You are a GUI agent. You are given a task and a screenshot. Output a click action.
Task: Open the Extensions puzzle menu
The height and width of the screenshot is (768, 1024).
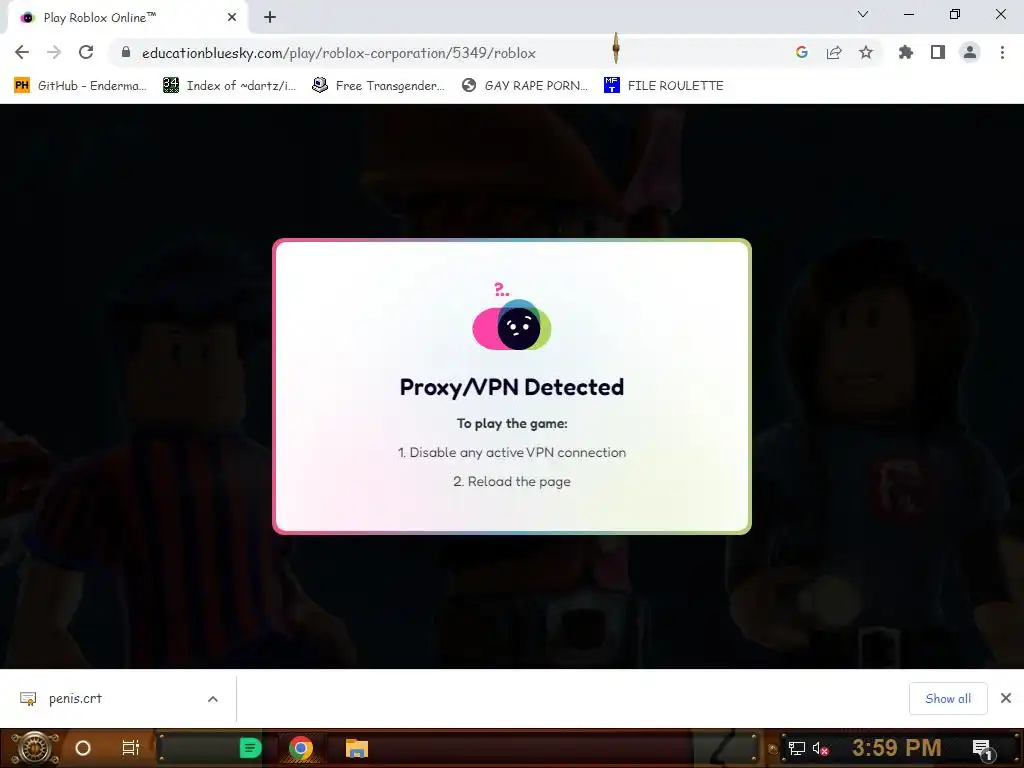(x=905, y=52)
